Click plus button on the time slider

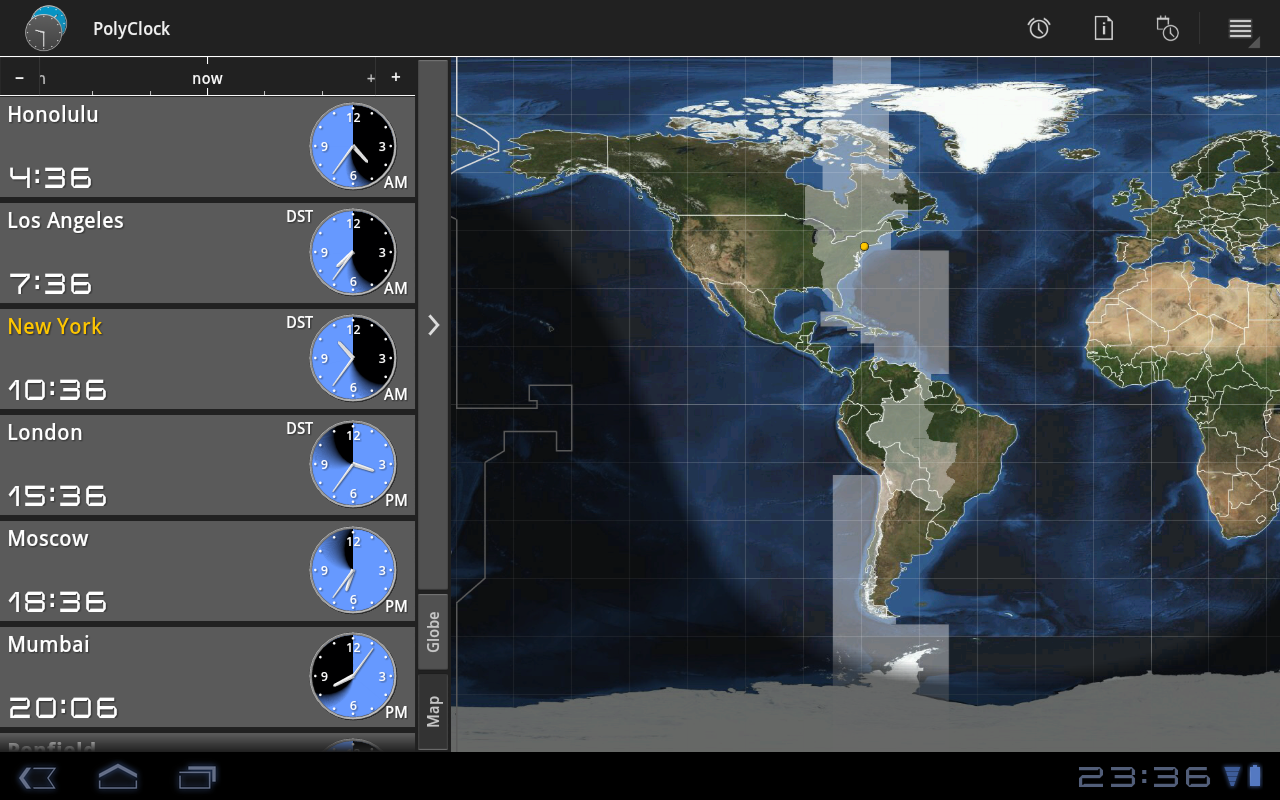(x=396, y=78)
